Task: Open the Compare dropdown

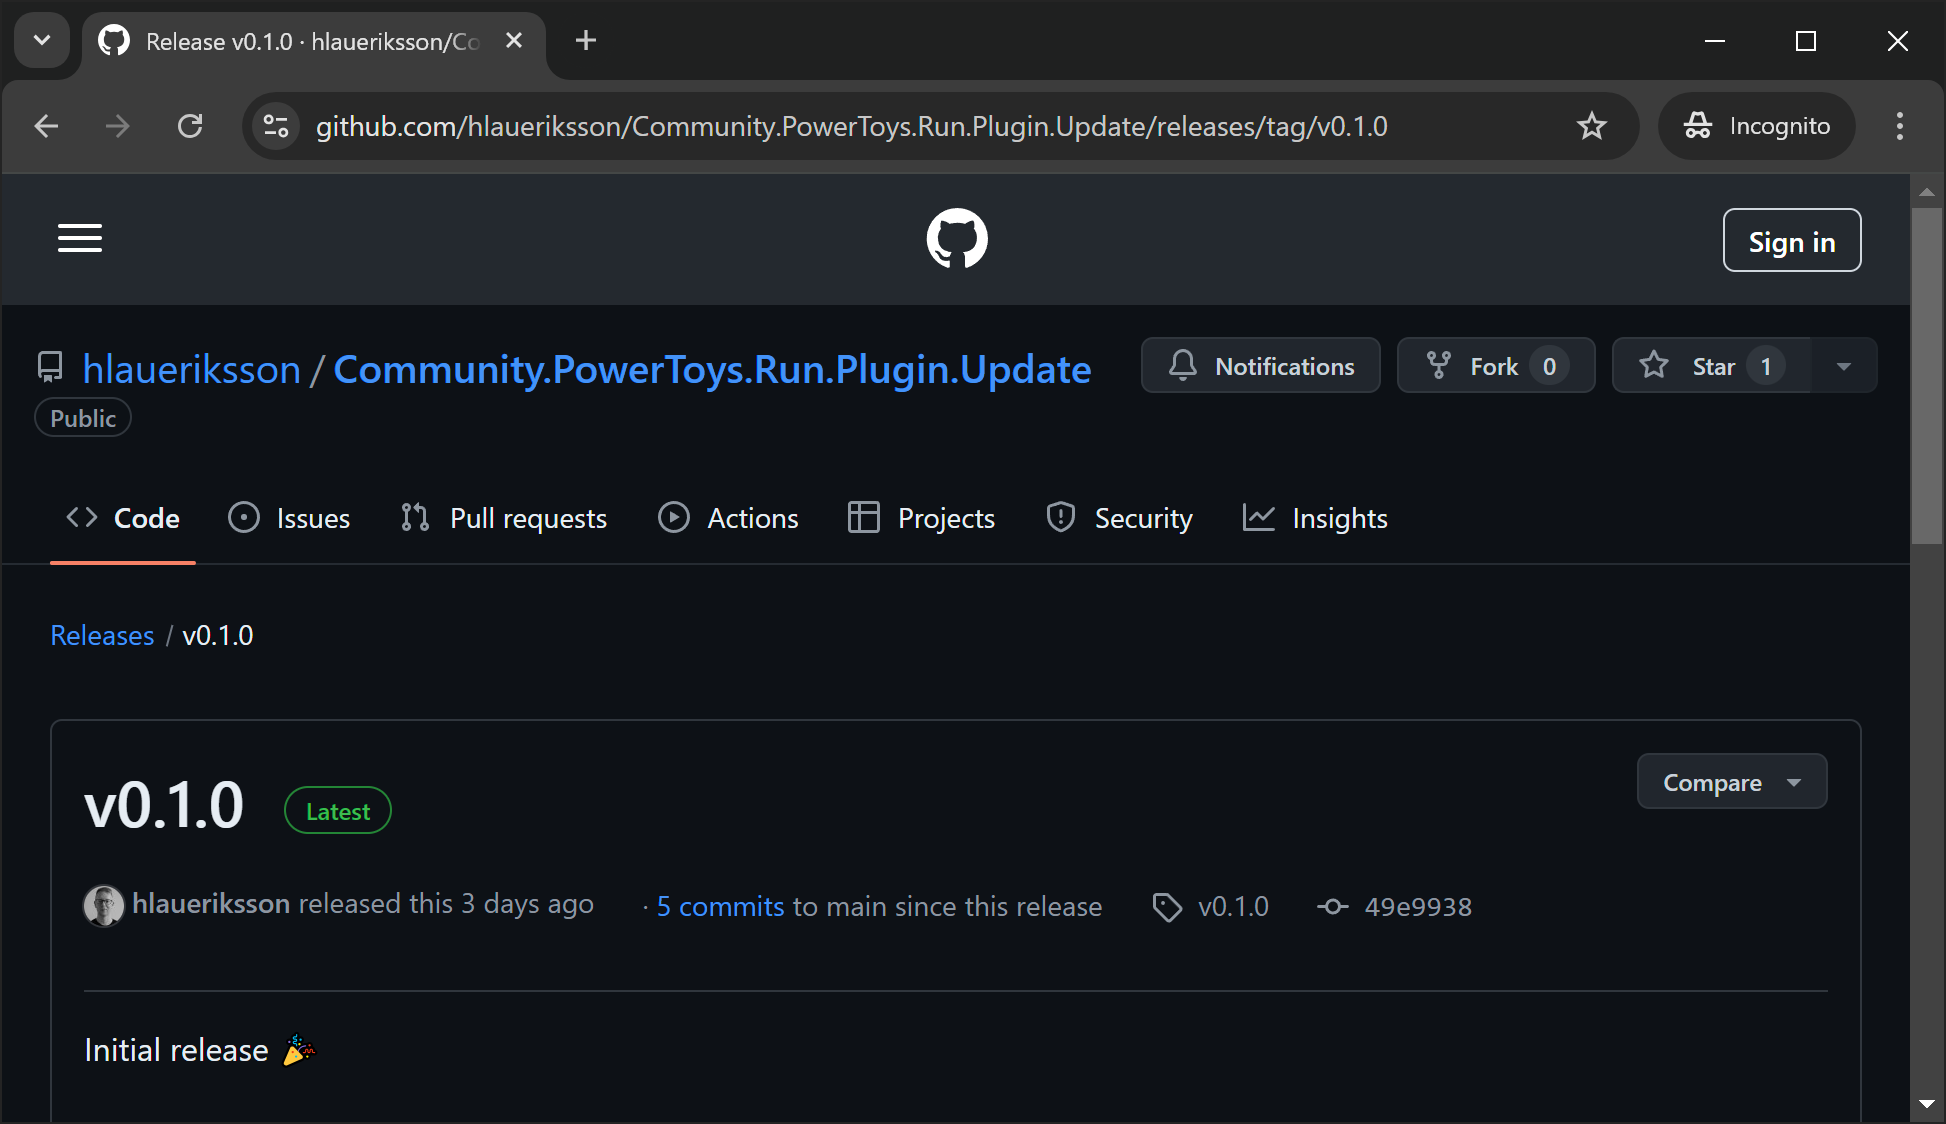Action: 1731,782
